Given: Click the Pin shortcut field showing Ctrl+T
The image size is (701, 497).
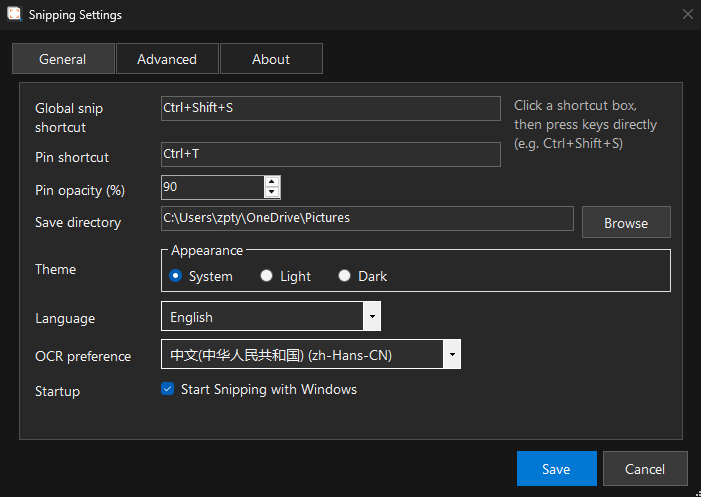Looking at the screenshot, I should (330, 154).
